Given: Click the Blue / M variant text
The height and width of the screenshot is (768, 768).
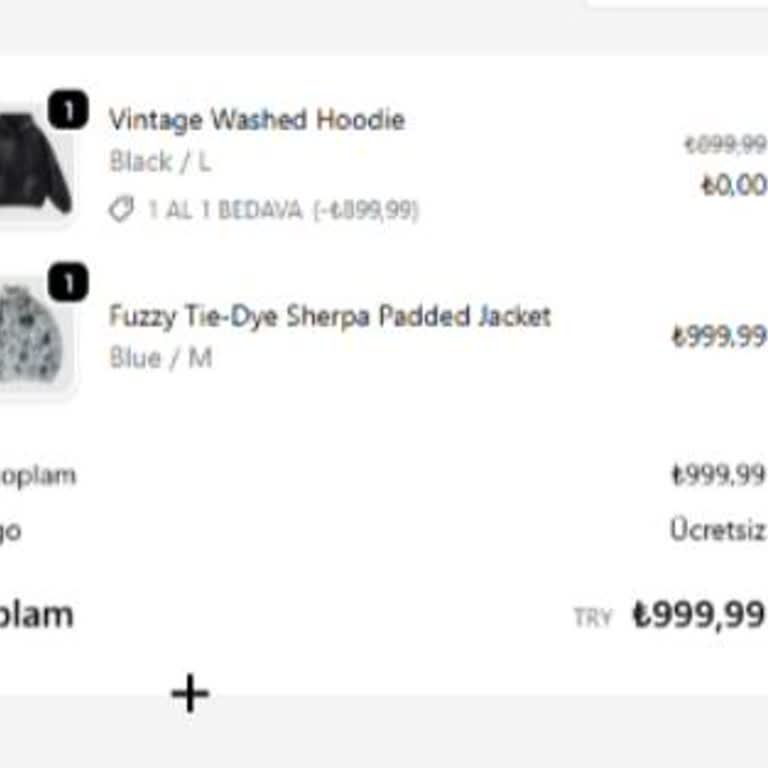Looking at the screenshot, I should 160,357.
